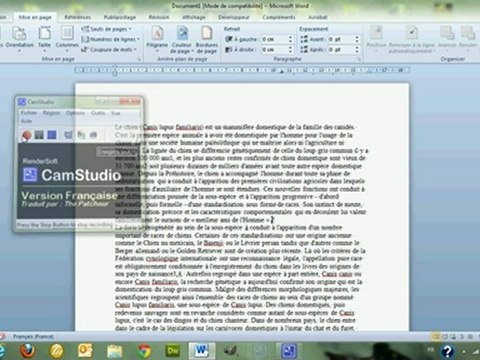Open Outlook from the taskbar
The height and width of the screenshot is (360, 480).
pos(85,351)
